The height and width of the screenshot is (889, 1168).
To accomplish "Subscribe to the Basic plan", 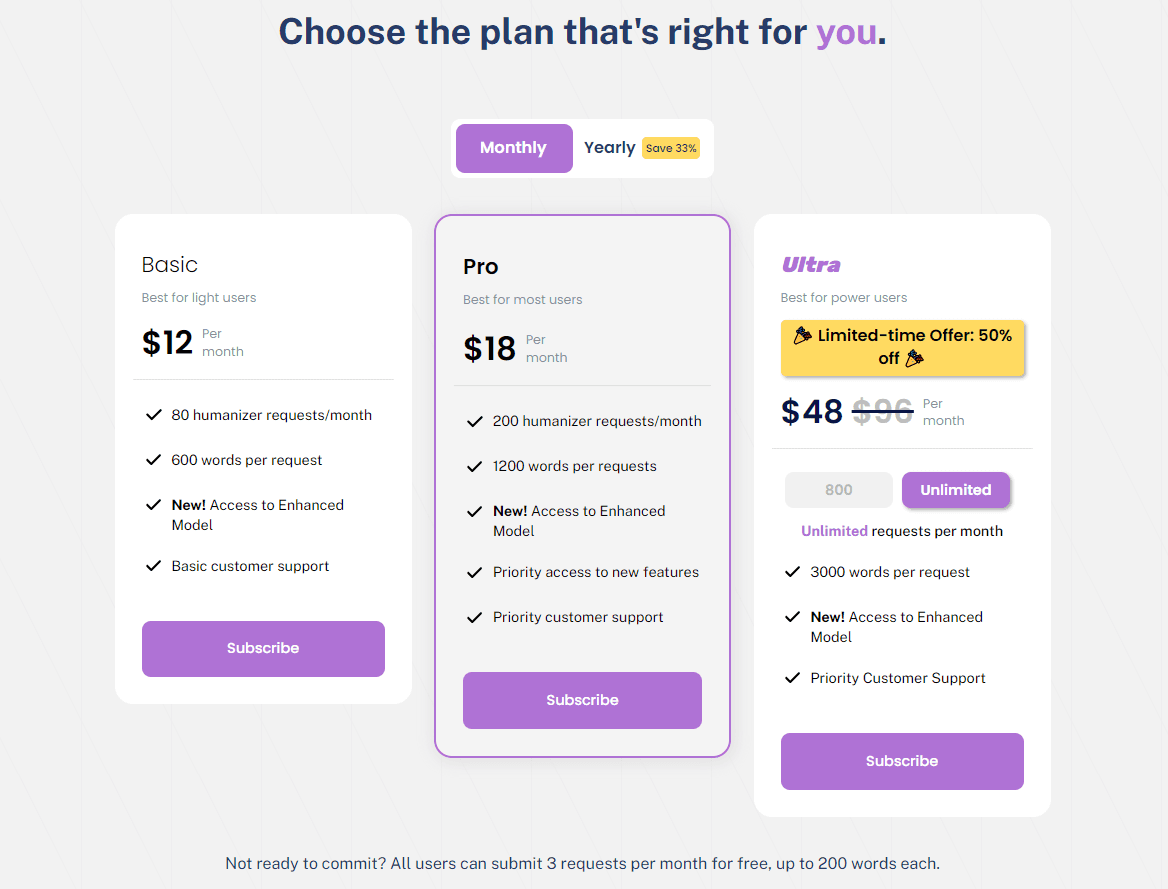I will coord(263,648).
